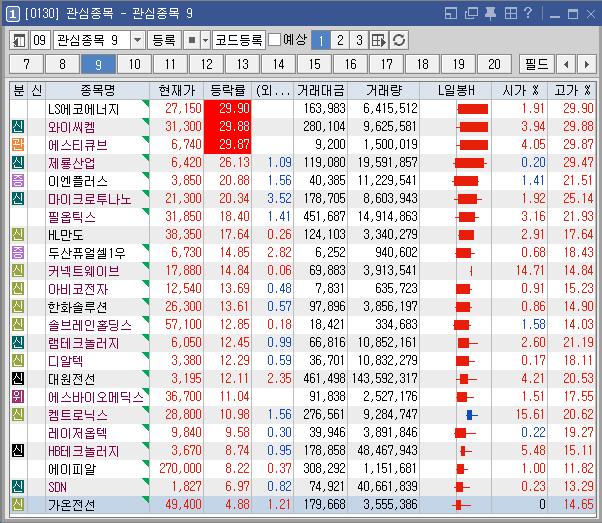
Task: Click the blue candlestick bar for 켐트로닉스
Action: [471, 415]
